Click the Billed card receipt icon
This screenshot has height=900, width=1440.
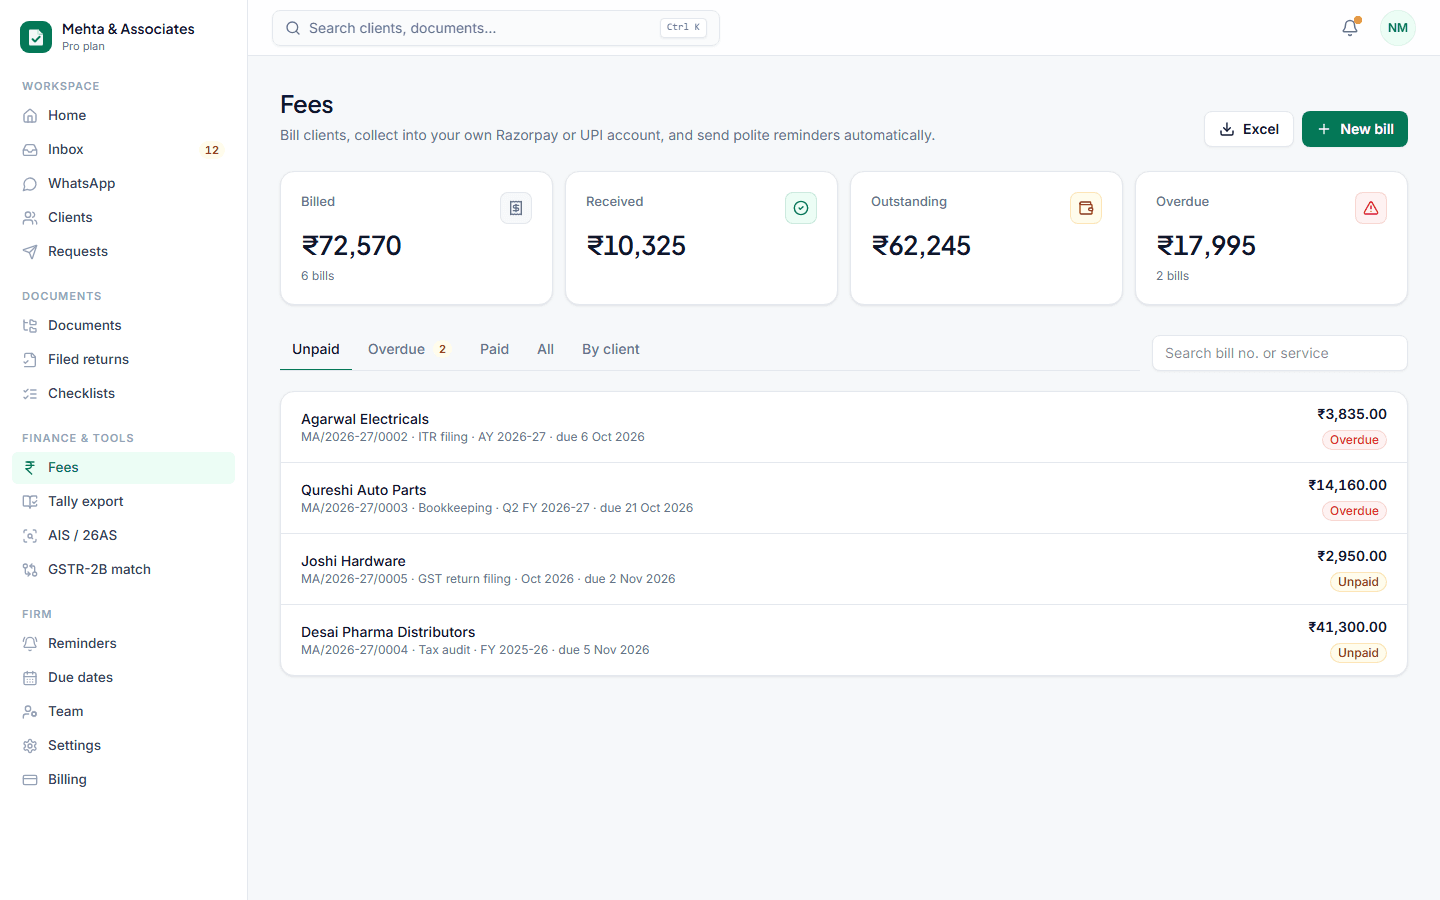click(x=516, y=208)
